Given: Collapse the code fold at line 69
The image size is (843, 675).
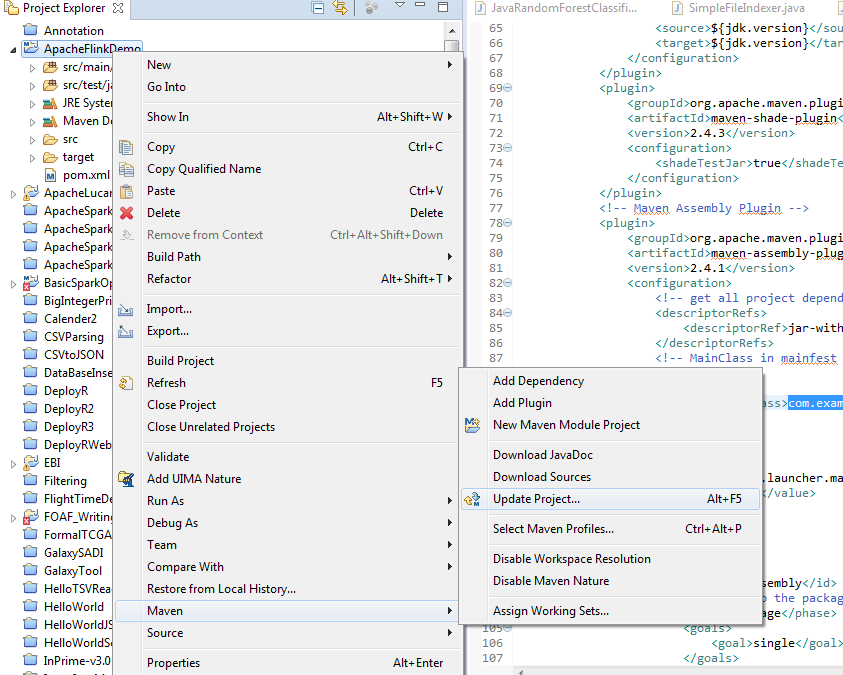Looking at the screenshot, I should [x=507, y=88].
